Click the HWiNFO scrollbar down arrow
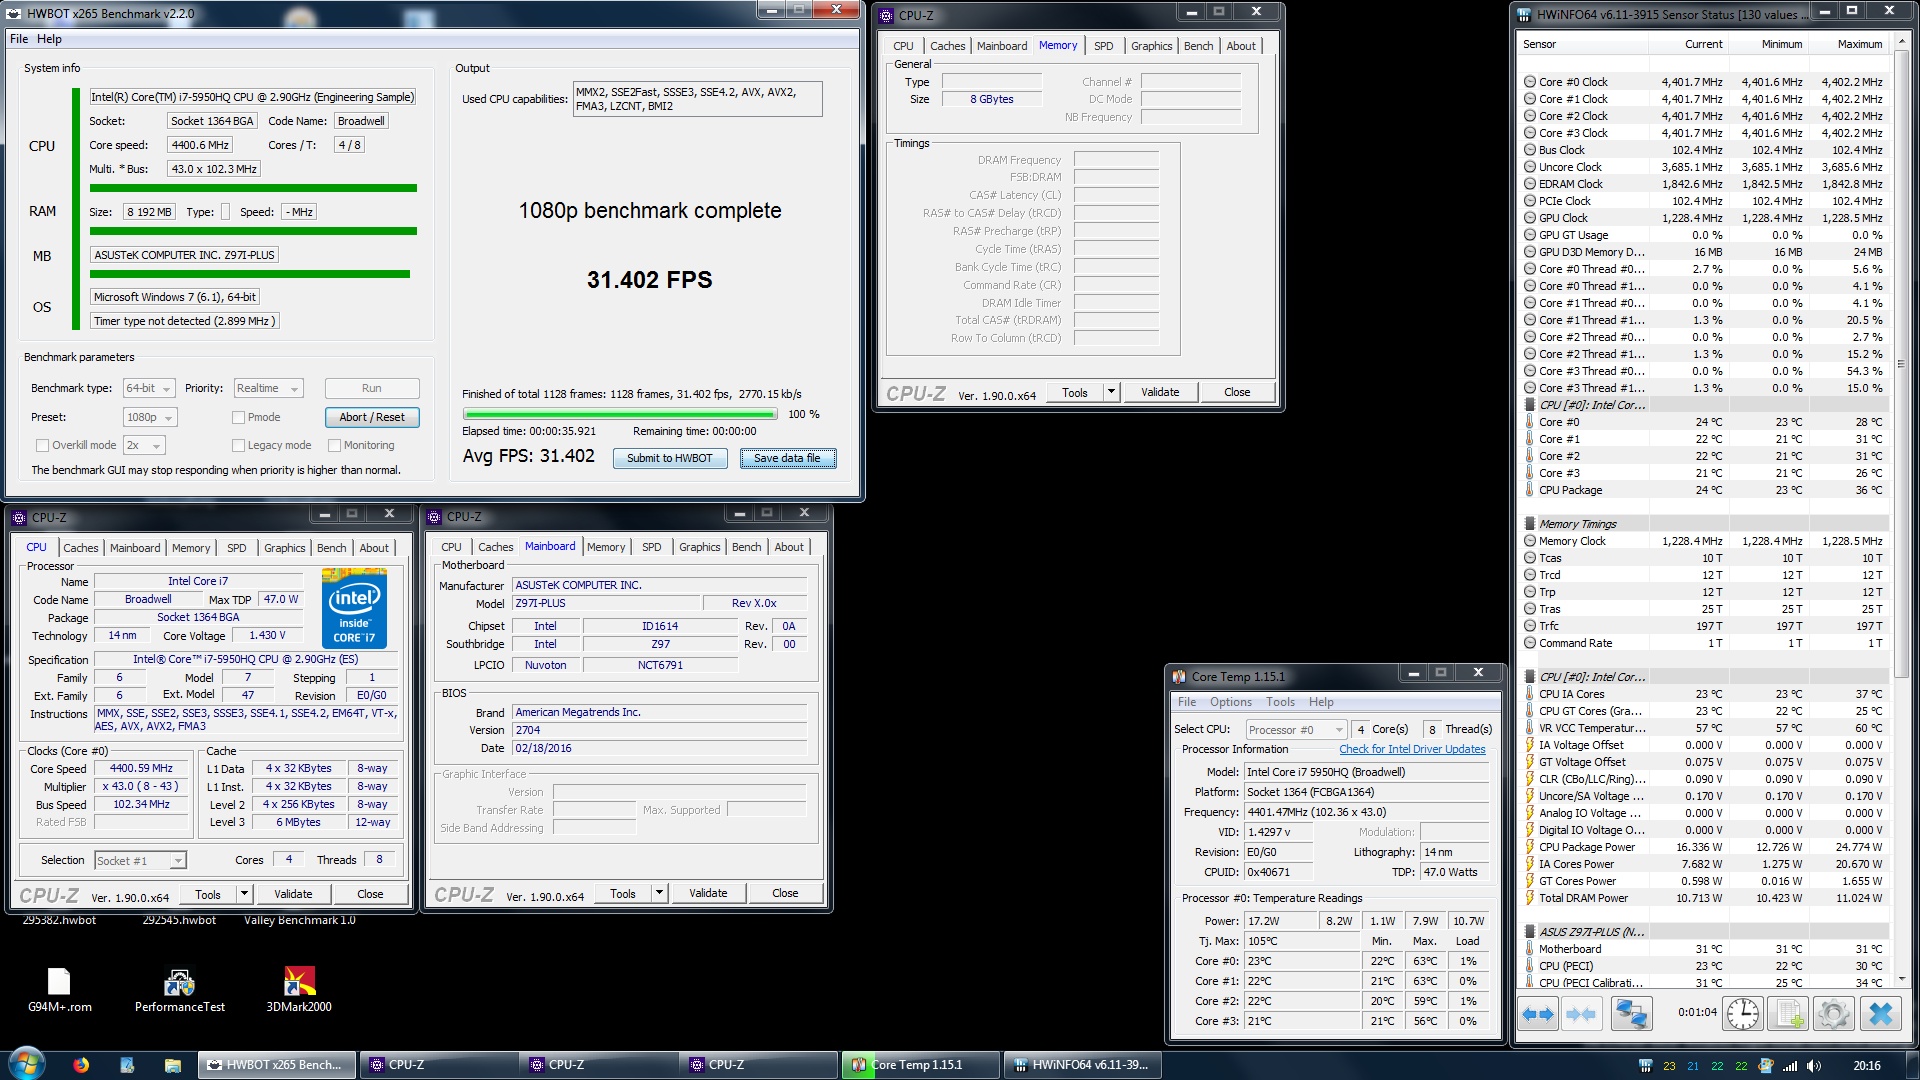The image size is (1920, 1080). click(x=1901, y=980)
